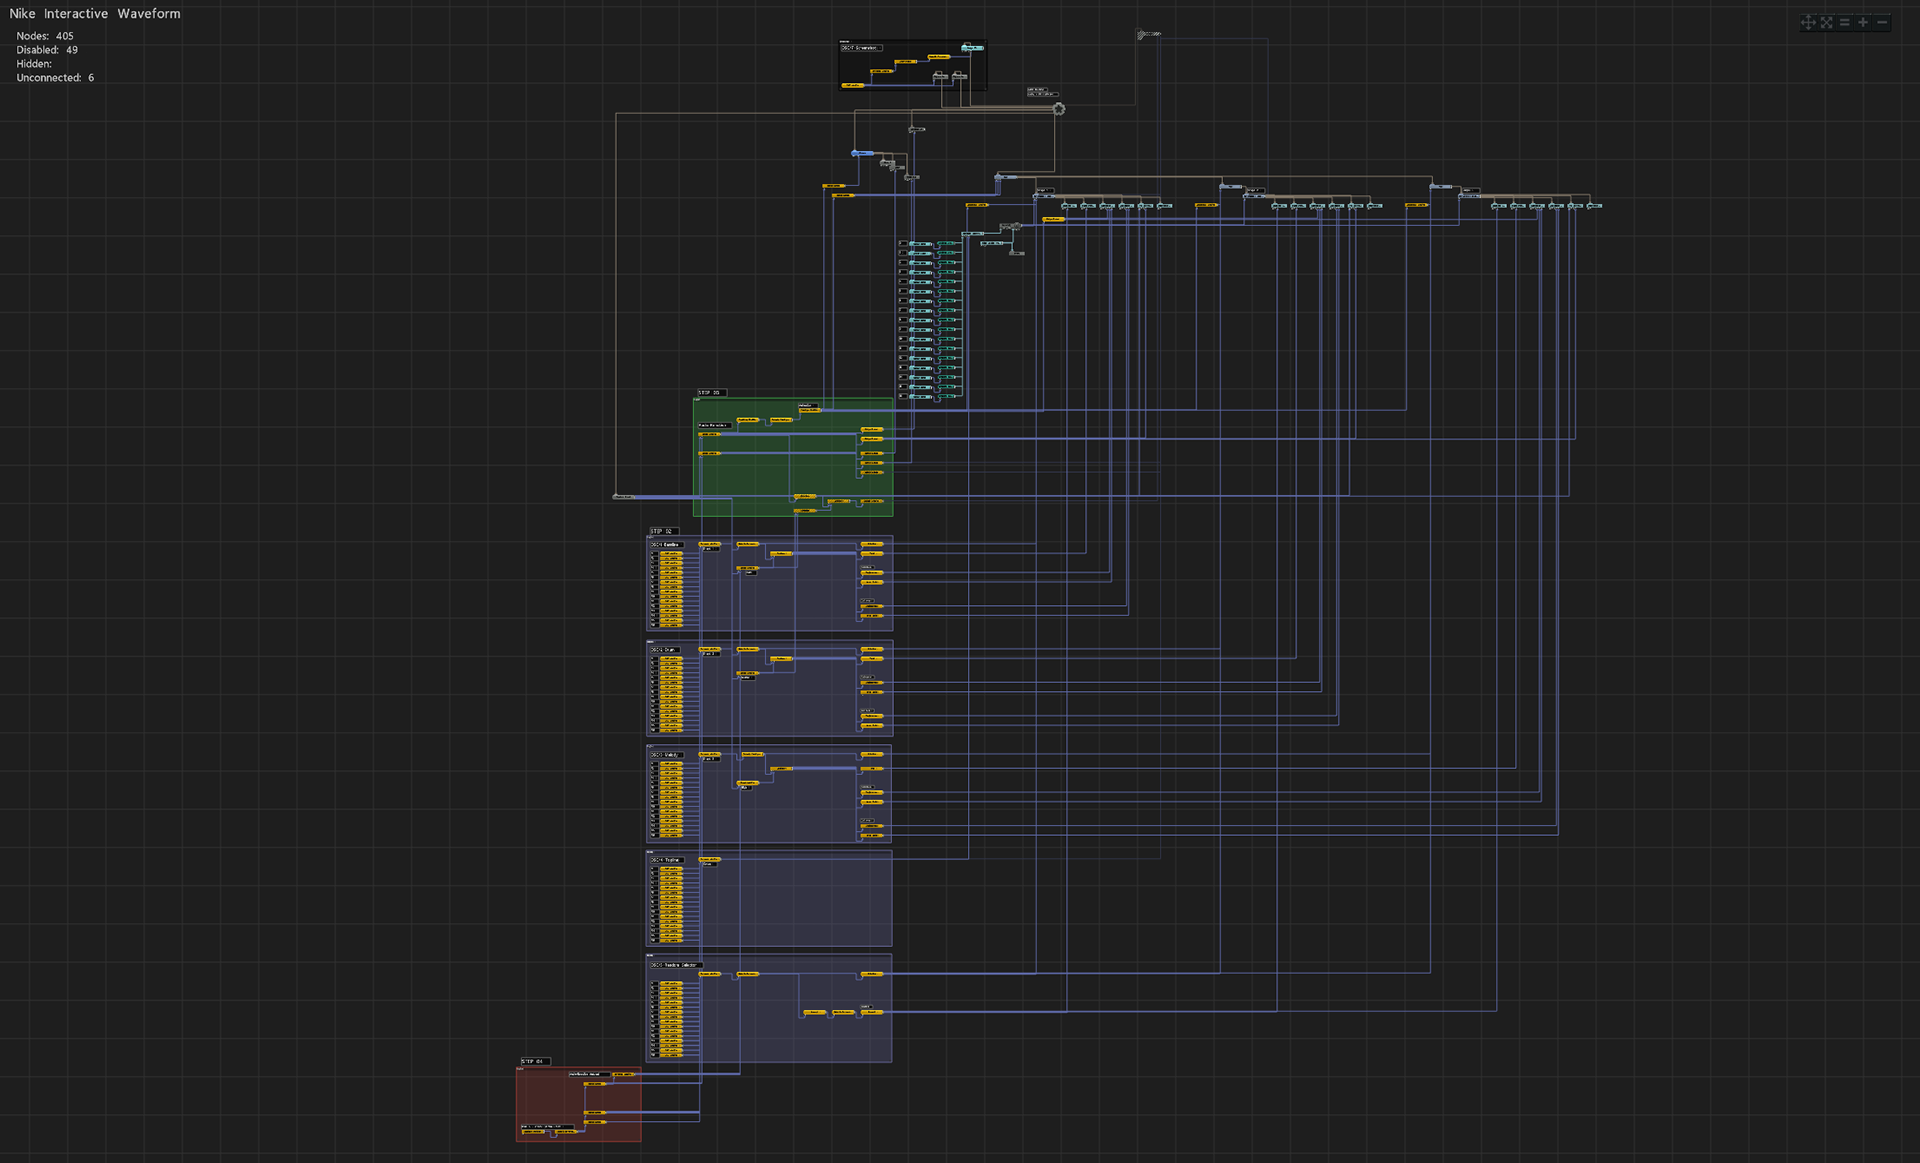Select the blue node below the OSC Screenshot group
1920x1163 pixels.
(862, 153)
